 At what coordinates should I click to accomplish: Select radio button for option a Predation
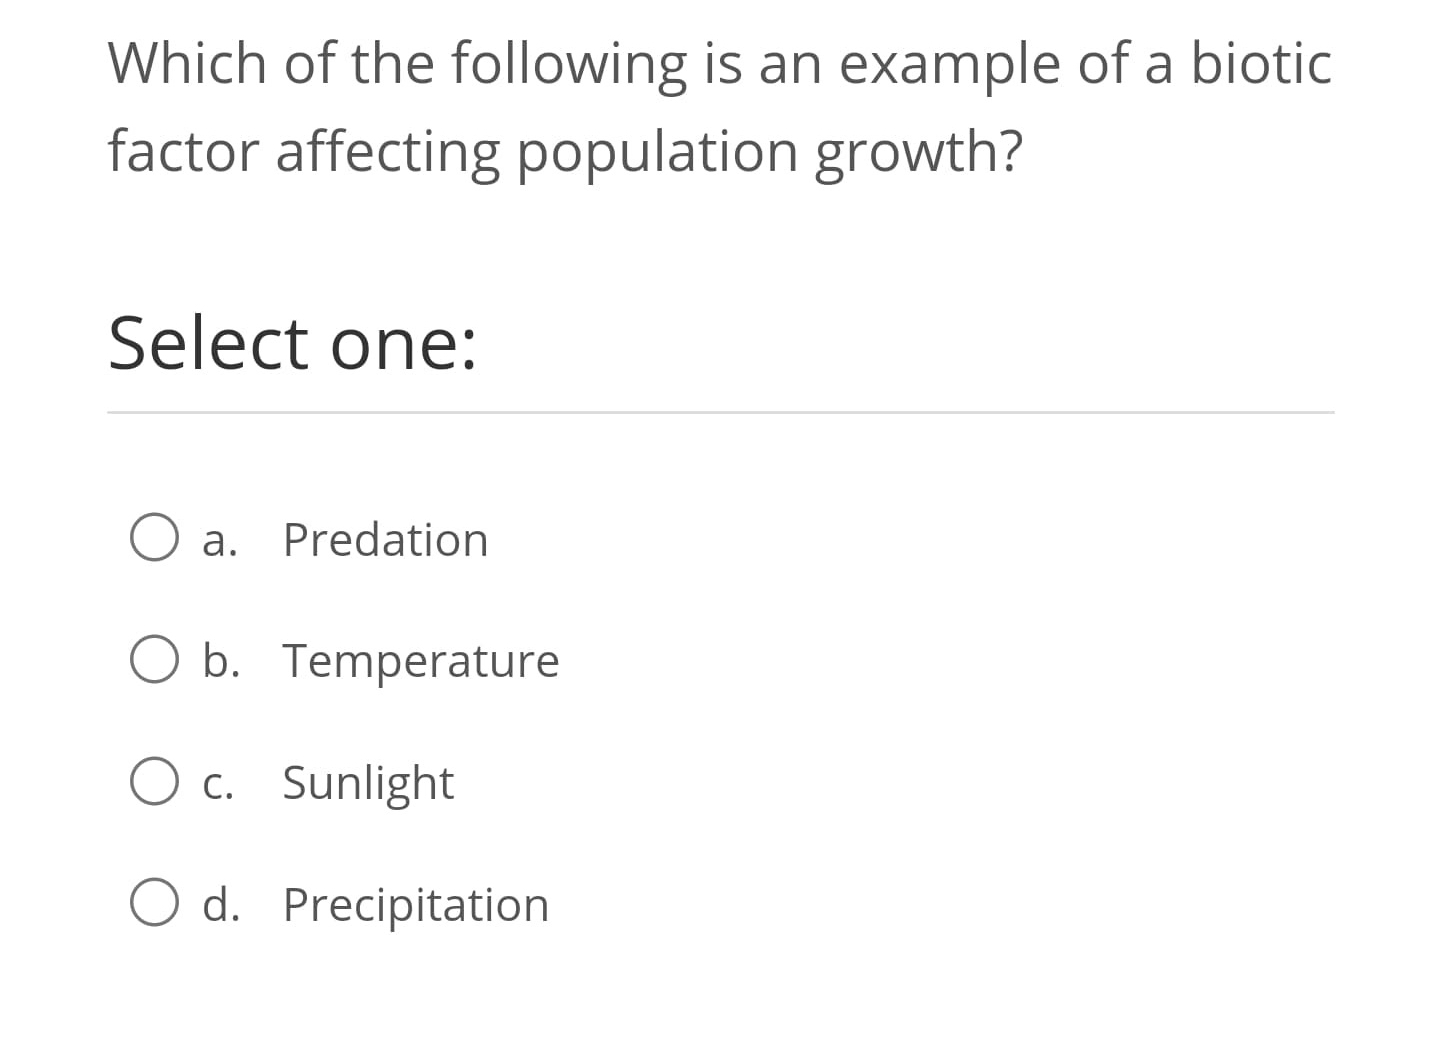pyautogui.click(x=154, y=538)
